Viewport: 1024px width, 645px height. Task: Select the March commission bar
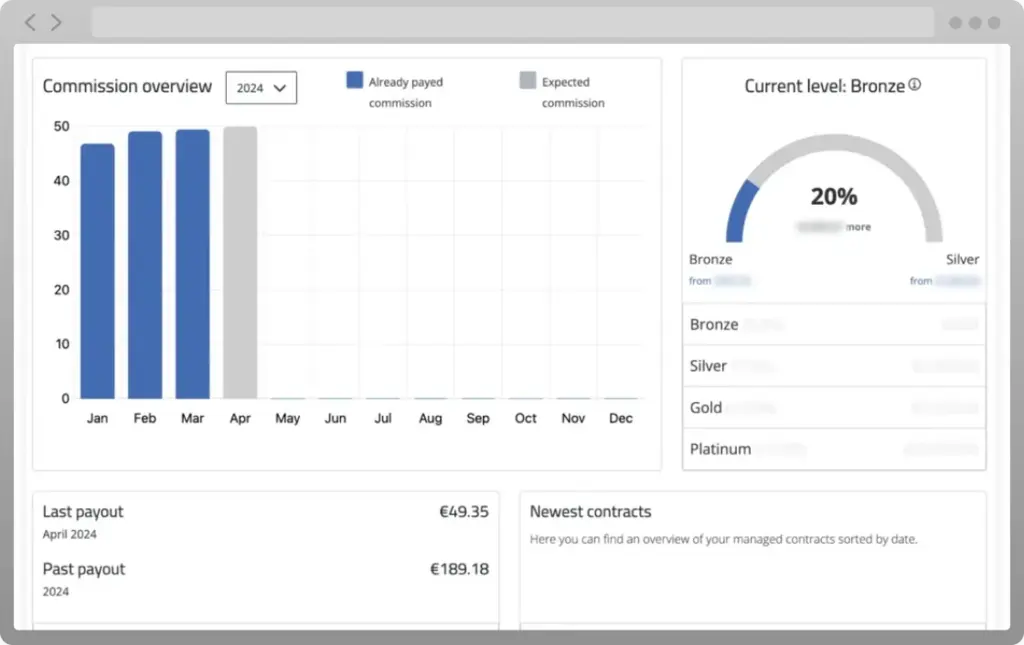pos(192,264)
